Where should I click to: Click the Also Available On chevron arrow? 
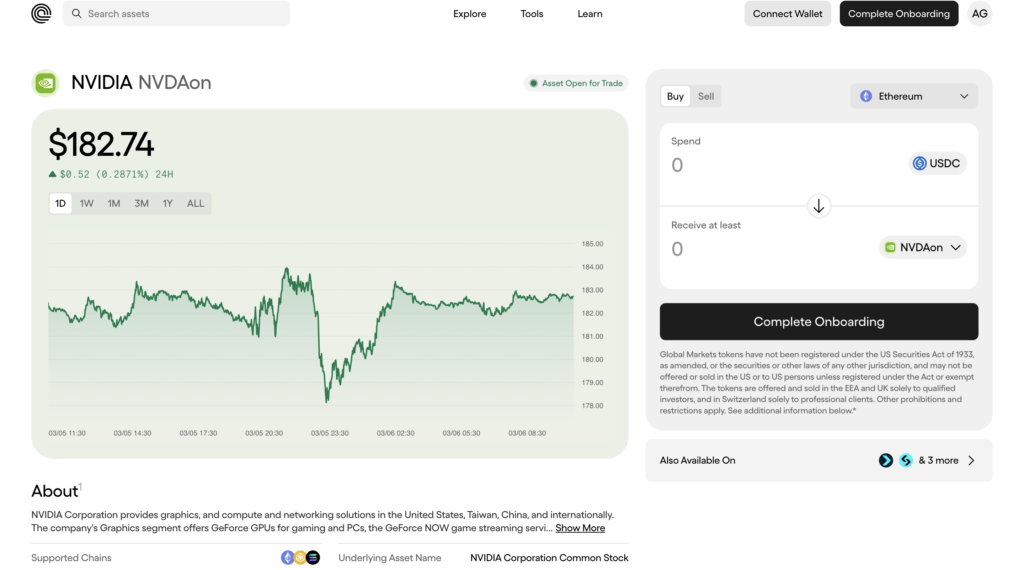pos(971,461)
